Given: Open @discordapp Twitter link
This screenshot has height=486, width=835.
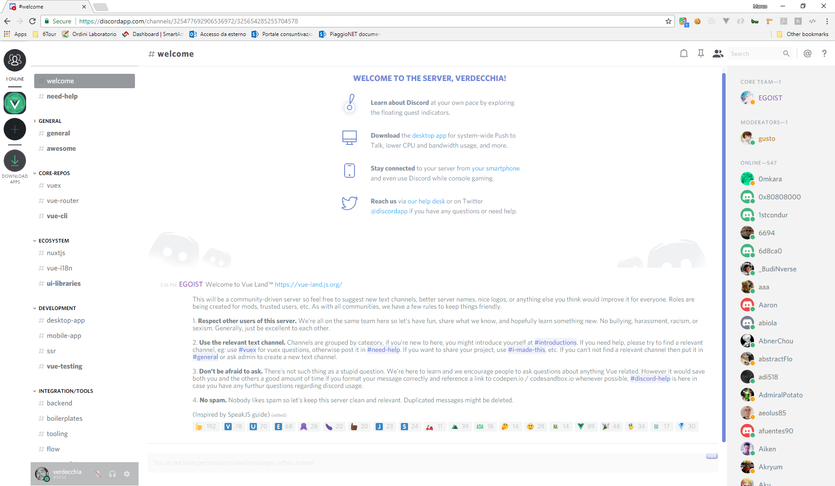Looking at the screenshot, I should (x=389, y=211).
